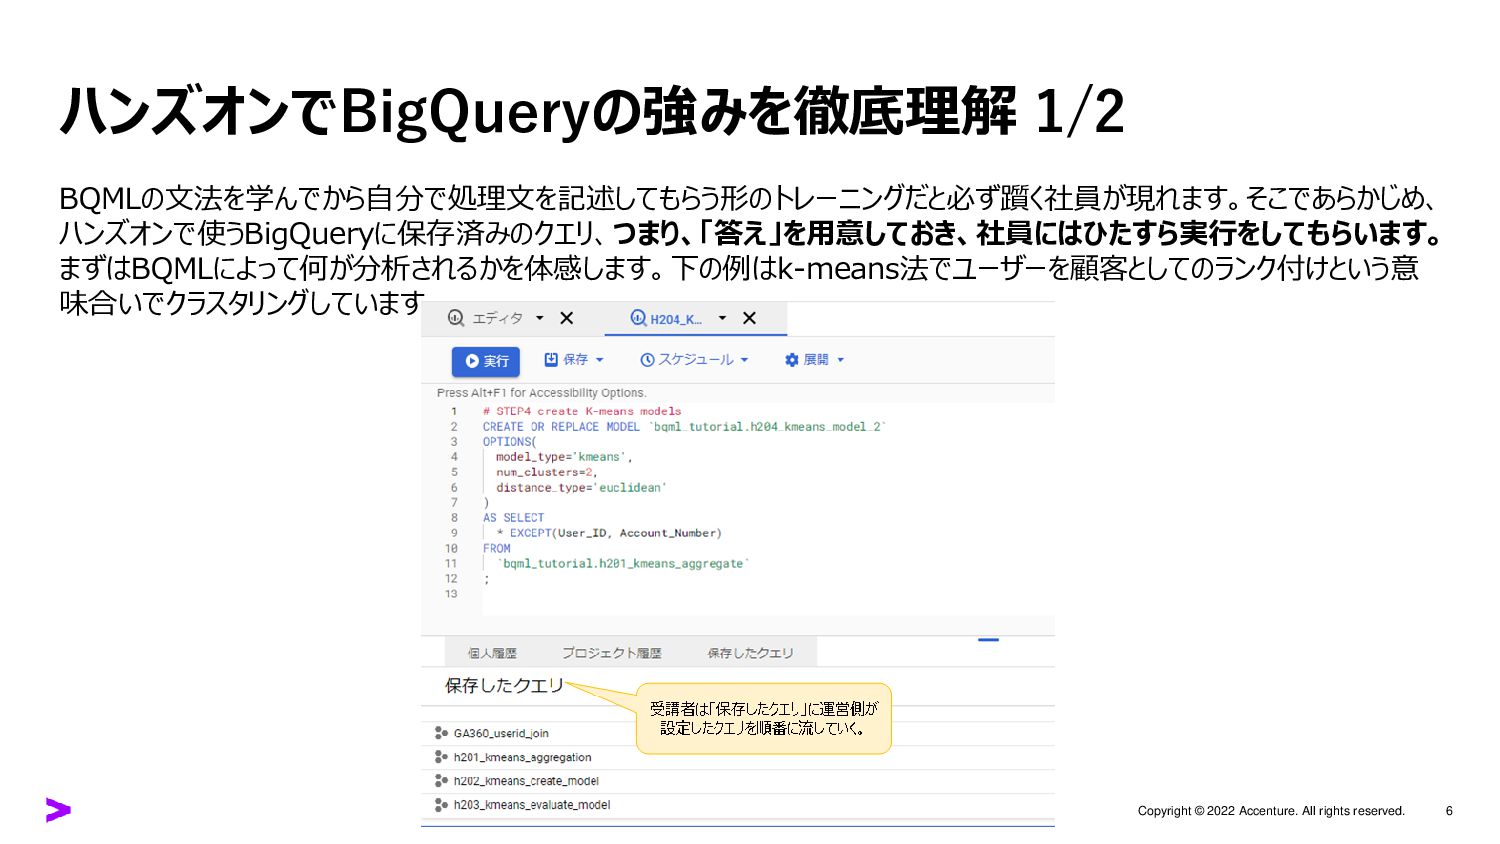The width and height of the screenshot is (1500, 844).
Task: Switch to the 保存したクエリ tab
Action: point(750,653)
